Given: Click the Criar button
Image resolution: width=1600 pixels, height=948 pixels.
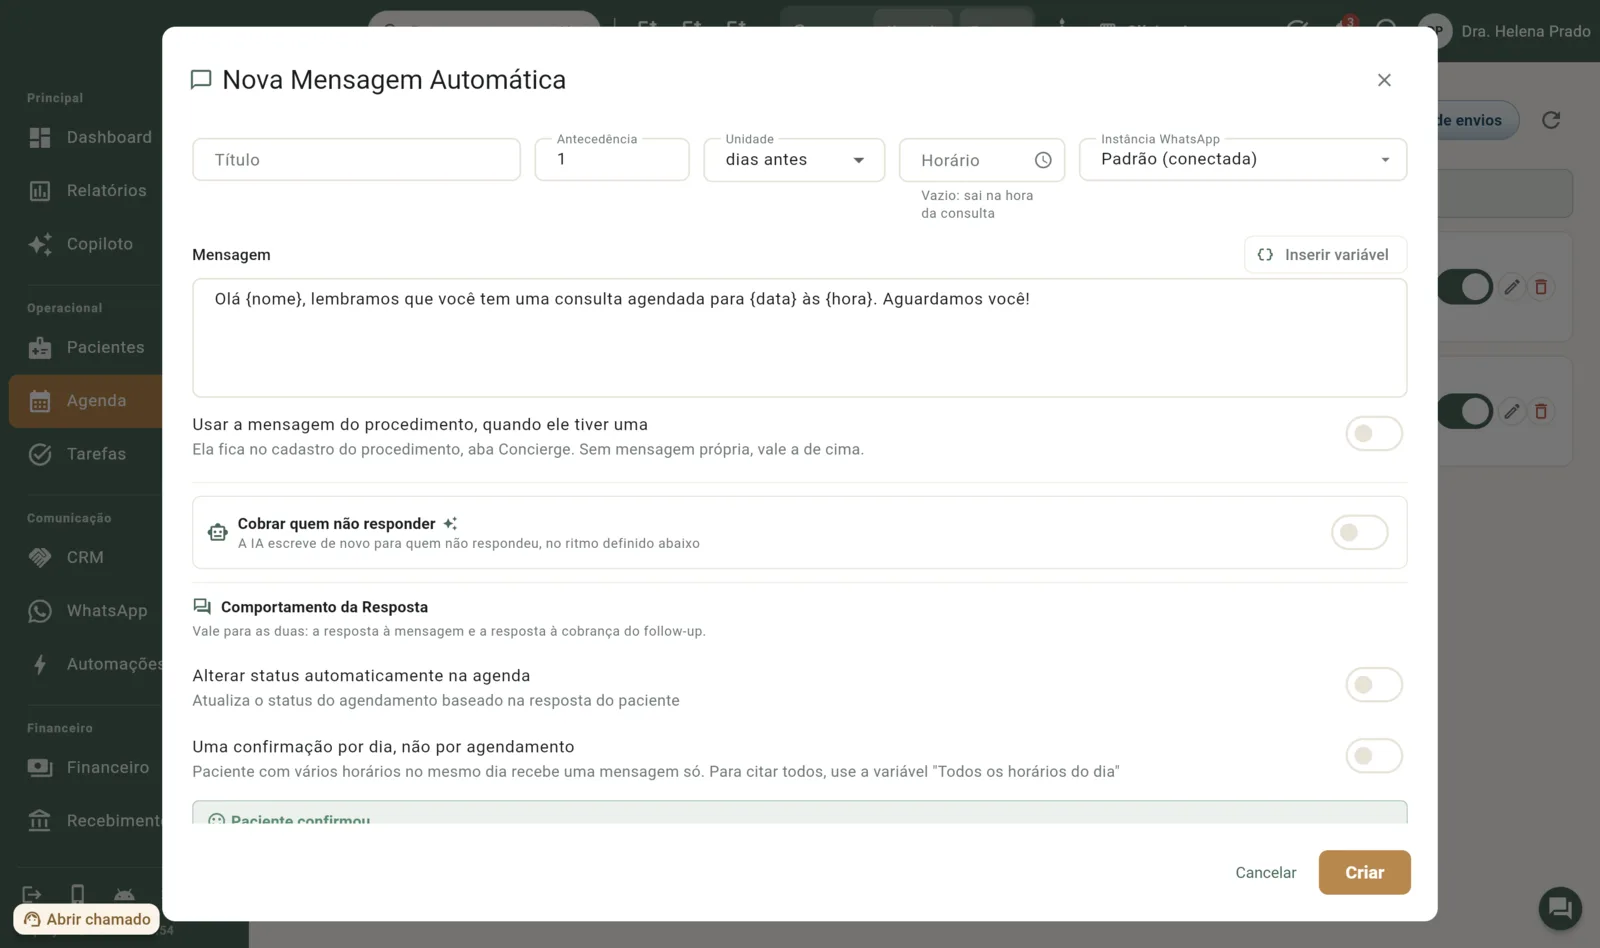Looking at the screenshot, I should (x=1364, y=872).
